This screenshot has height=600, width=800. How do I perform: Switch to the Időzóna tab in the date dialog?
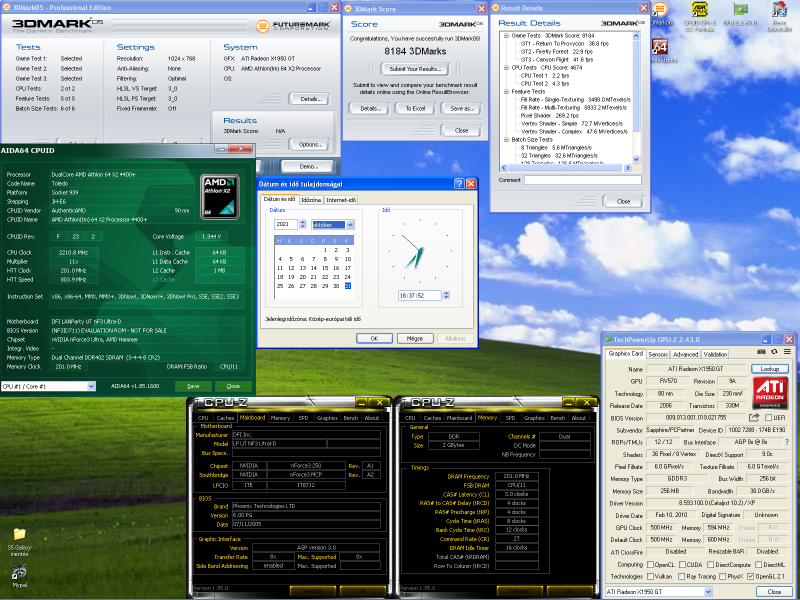tap(311, 200)
